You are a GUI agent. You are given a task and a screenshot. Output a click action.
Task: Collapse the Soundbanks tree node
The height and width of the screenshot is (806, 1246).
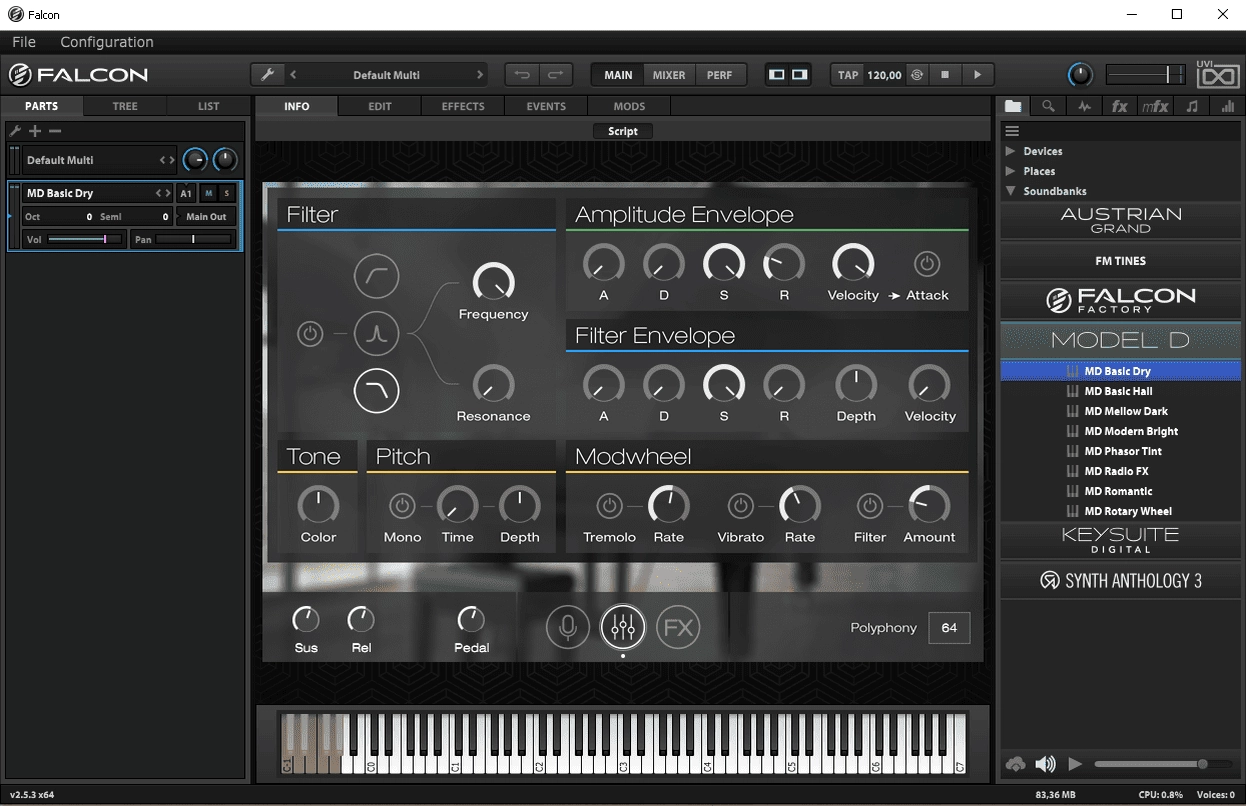[x=1011, y=191]
